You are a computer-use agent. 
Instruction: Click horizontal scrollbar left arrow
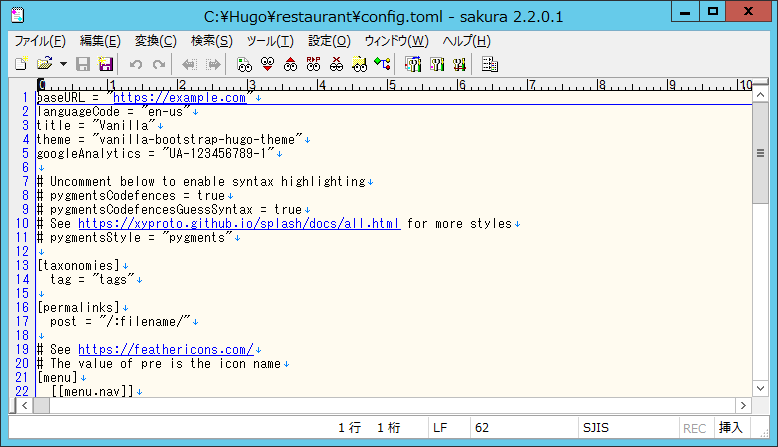point(25,406)
